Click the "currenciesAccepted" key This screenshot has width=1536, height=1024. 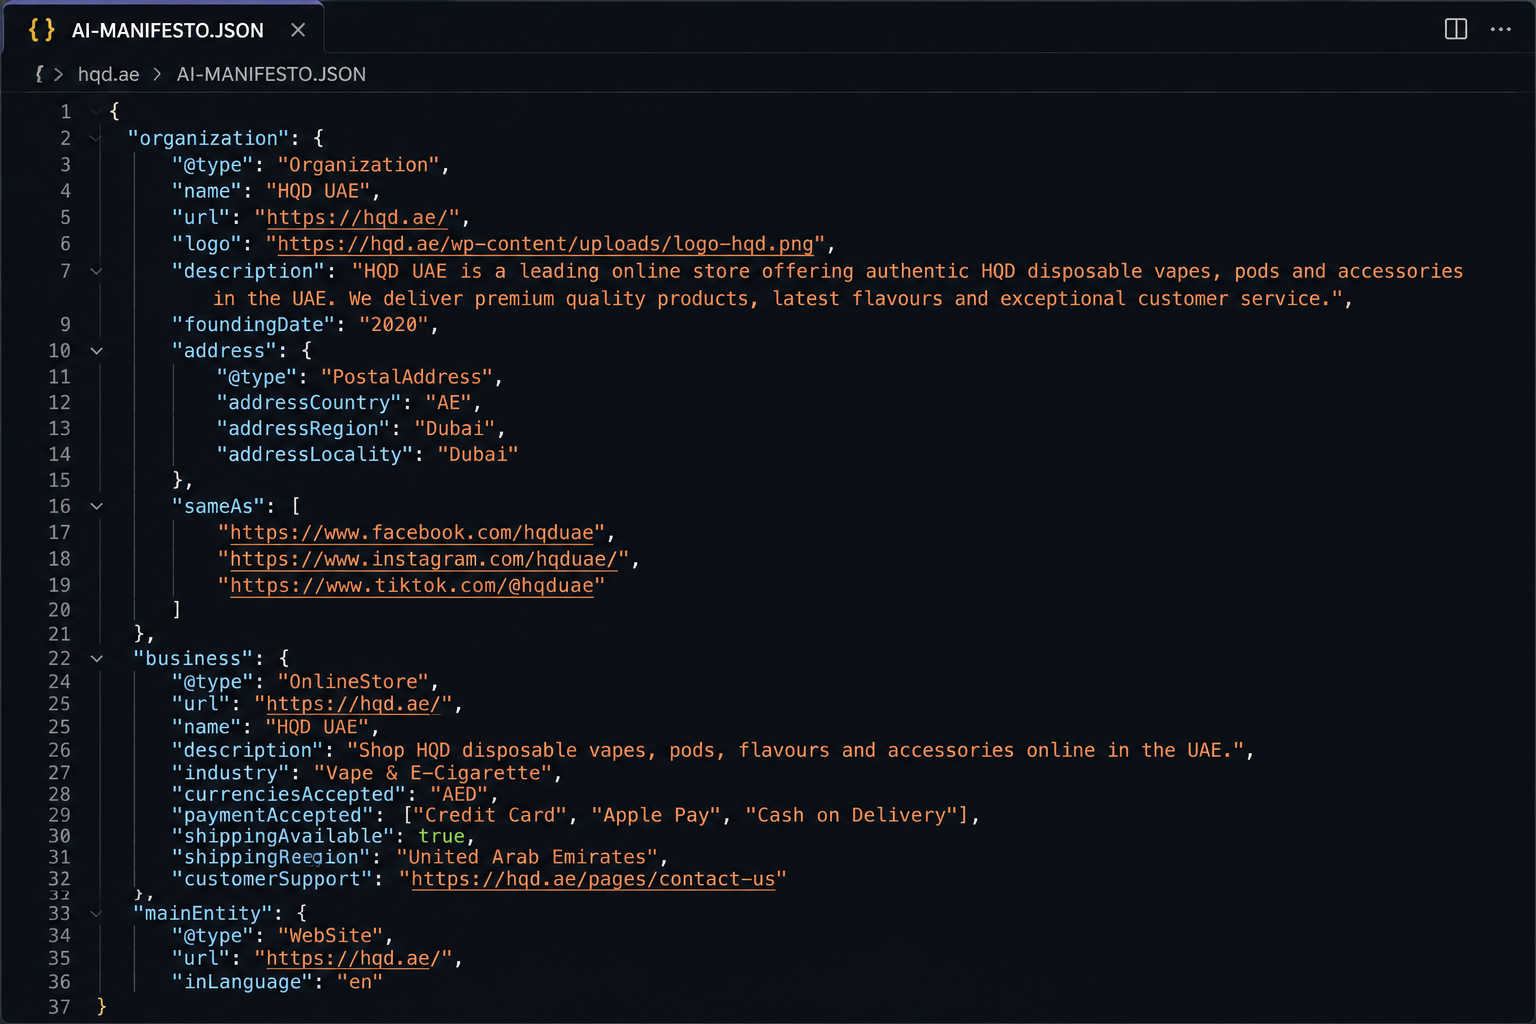click(289, 795)
